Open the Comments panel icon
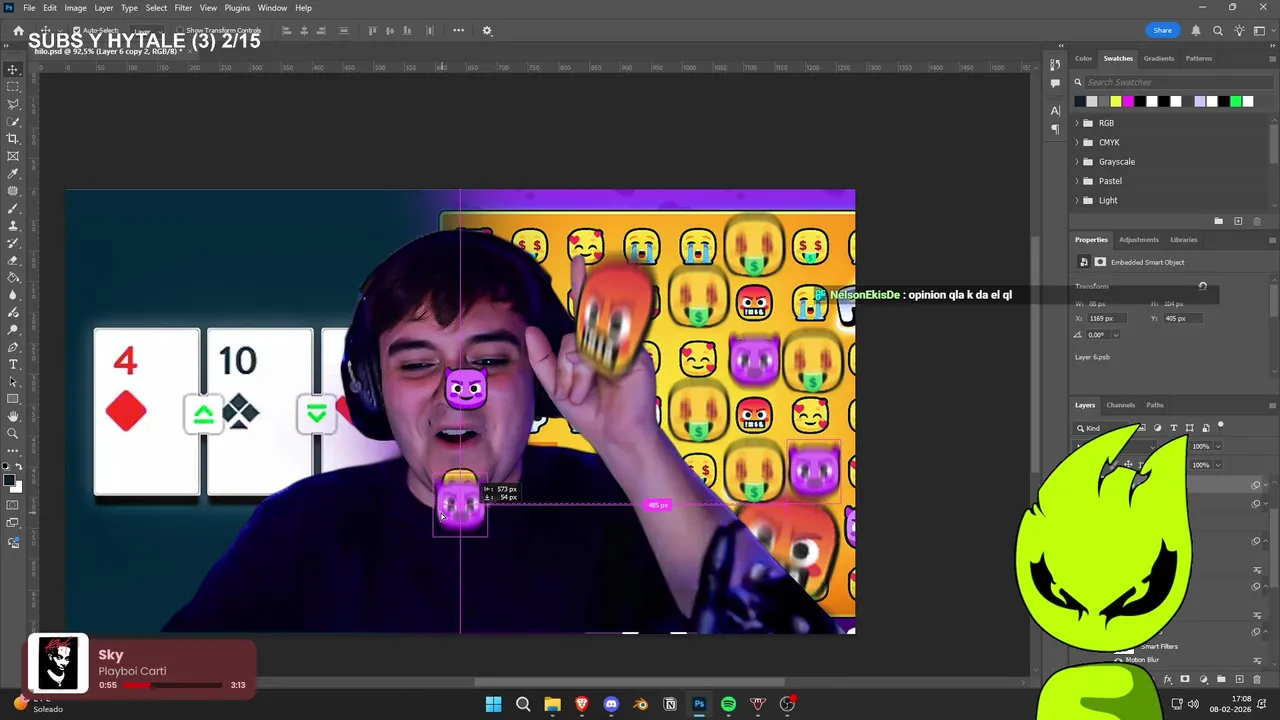 point(1055,84)
